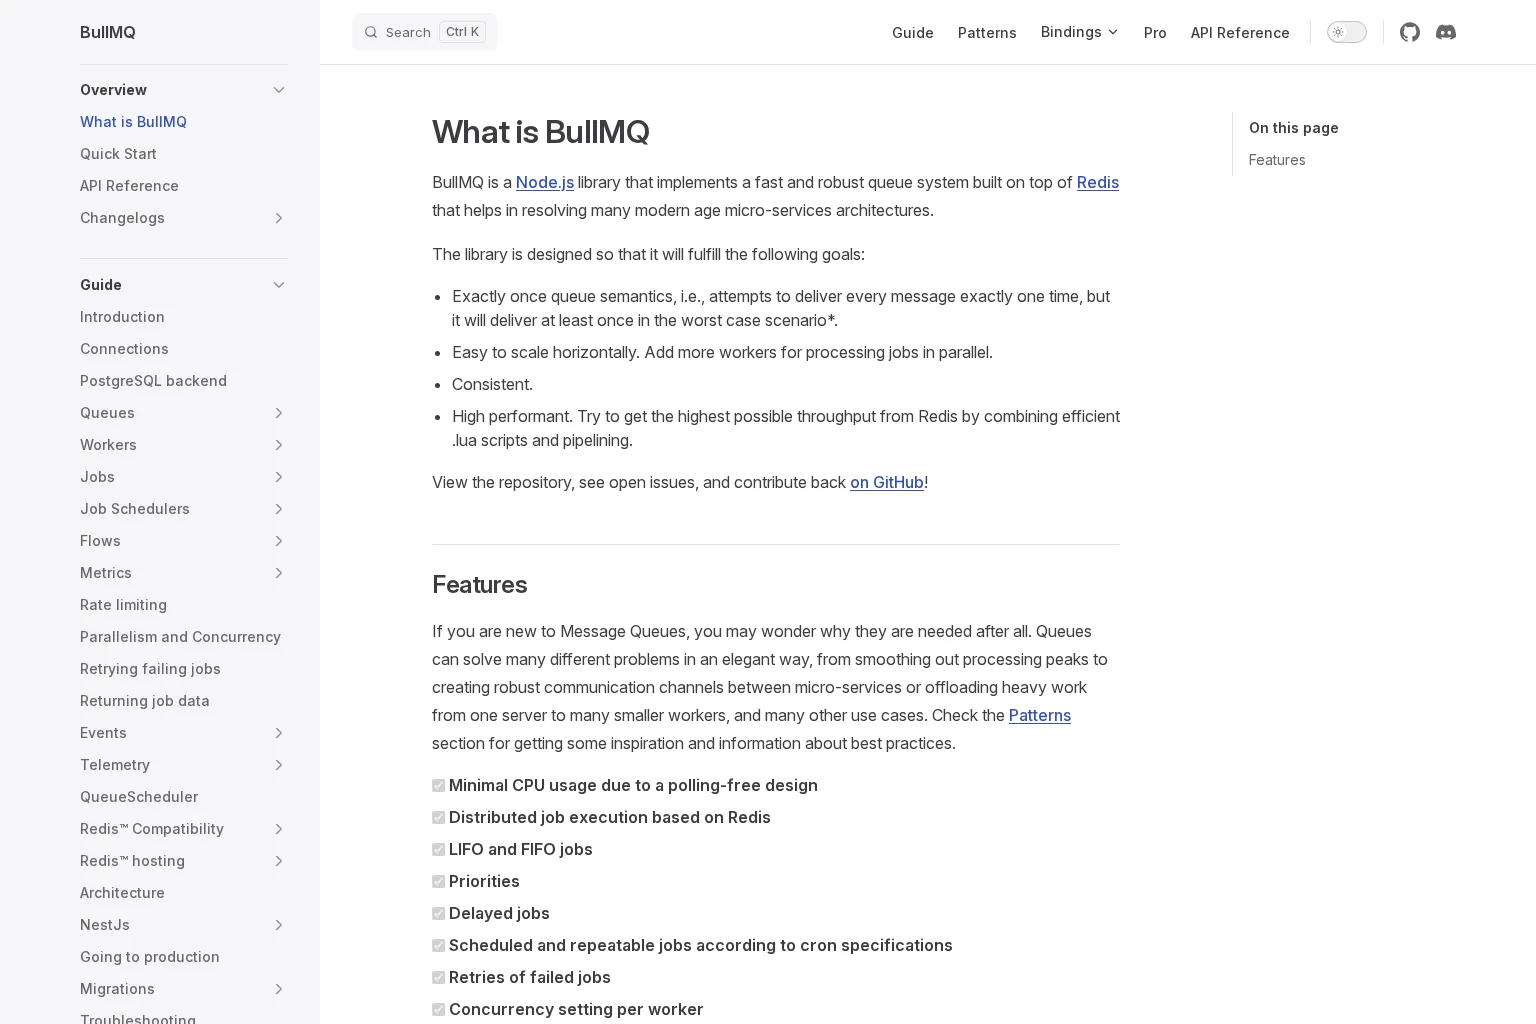Open the QueueScheduler page

(x=139, y=797)
